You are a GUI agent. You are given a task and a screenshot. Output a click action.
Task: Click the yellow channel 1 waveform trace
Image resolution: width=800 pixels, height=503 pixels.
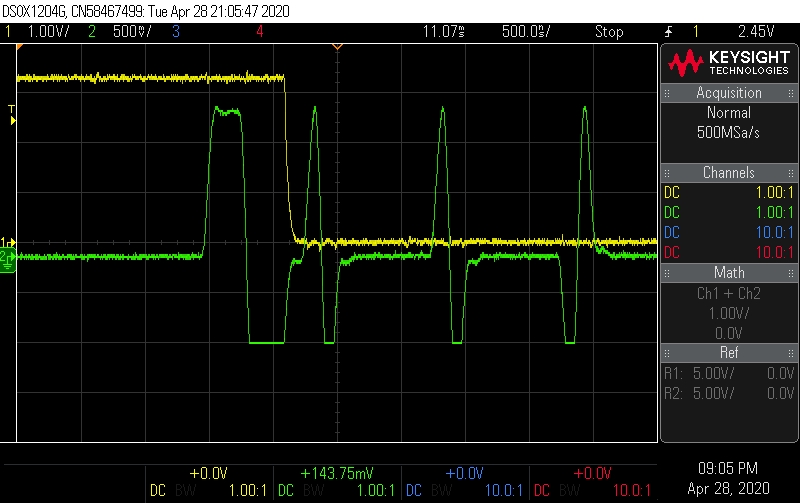pyautogui.click(x=150, y=77)
